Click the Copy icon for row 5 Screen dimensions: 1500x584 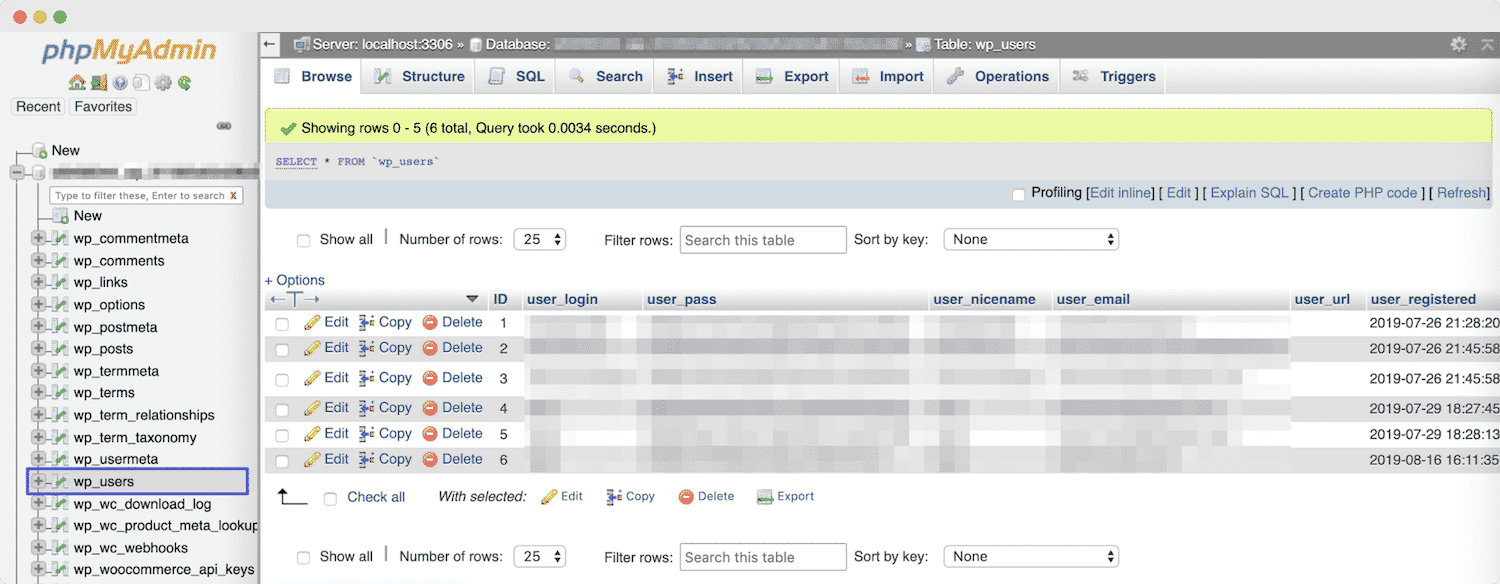[367, 434]
